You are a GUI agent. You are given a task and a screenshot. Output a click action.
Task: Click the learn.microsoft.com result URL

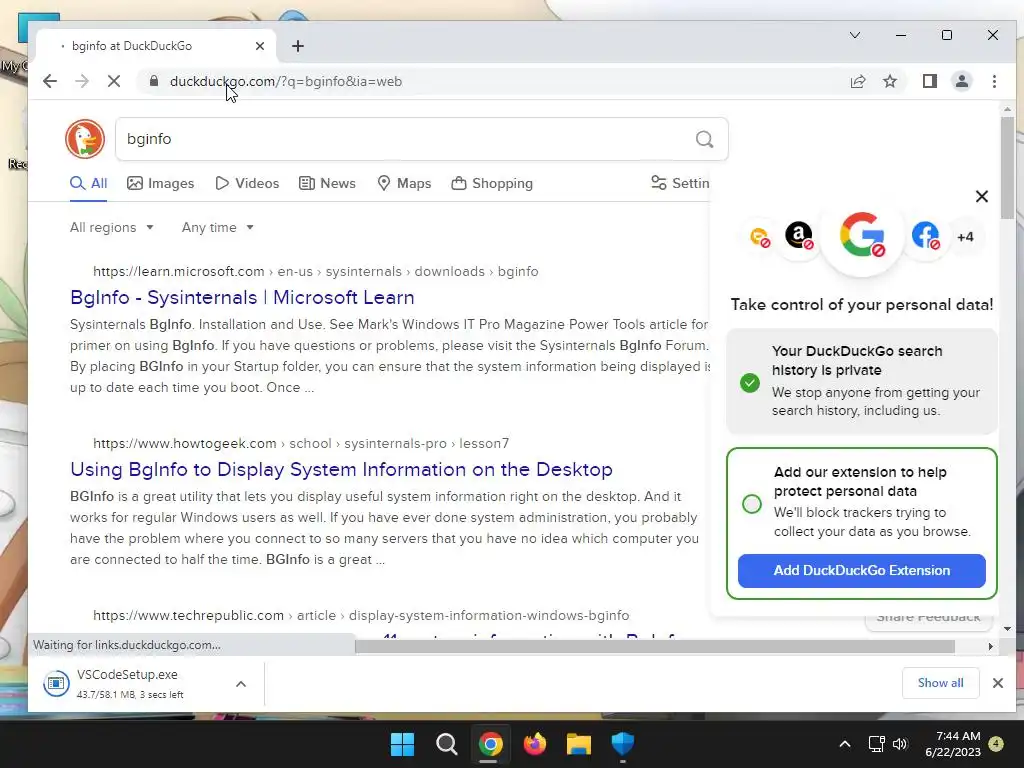[315, 271]
